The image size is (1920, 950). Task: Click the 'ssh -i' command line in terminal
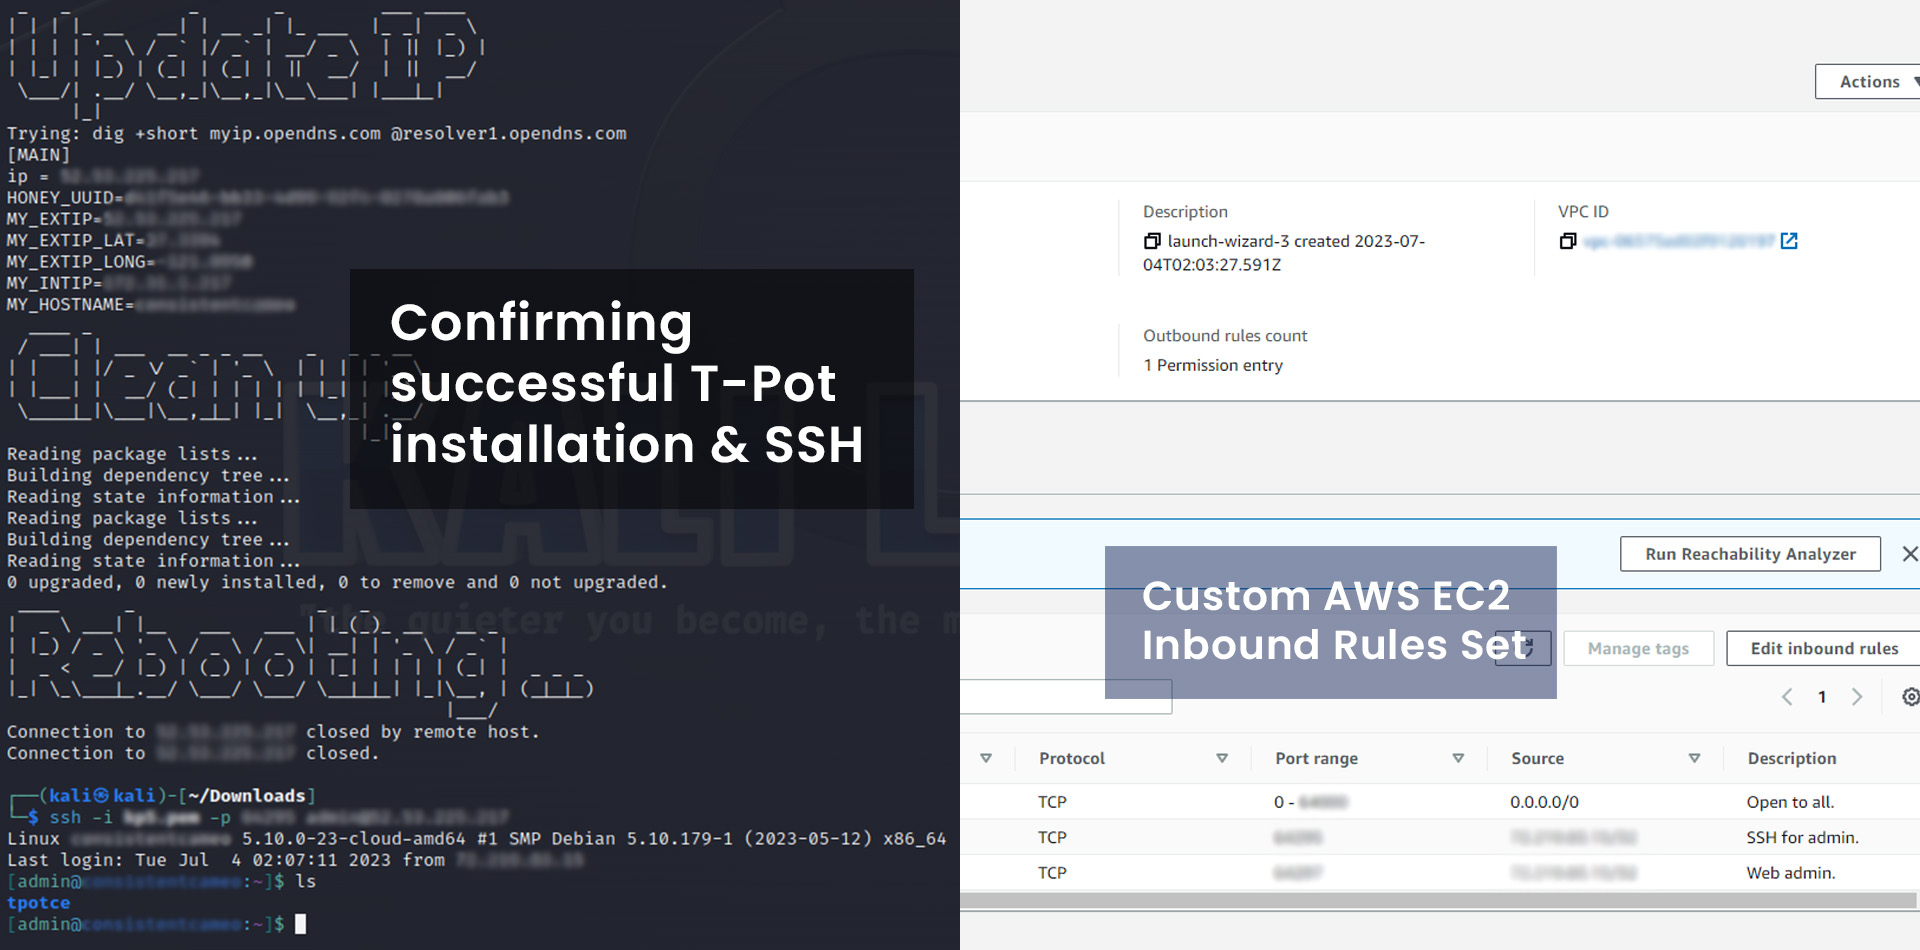(x=279, y=817)
